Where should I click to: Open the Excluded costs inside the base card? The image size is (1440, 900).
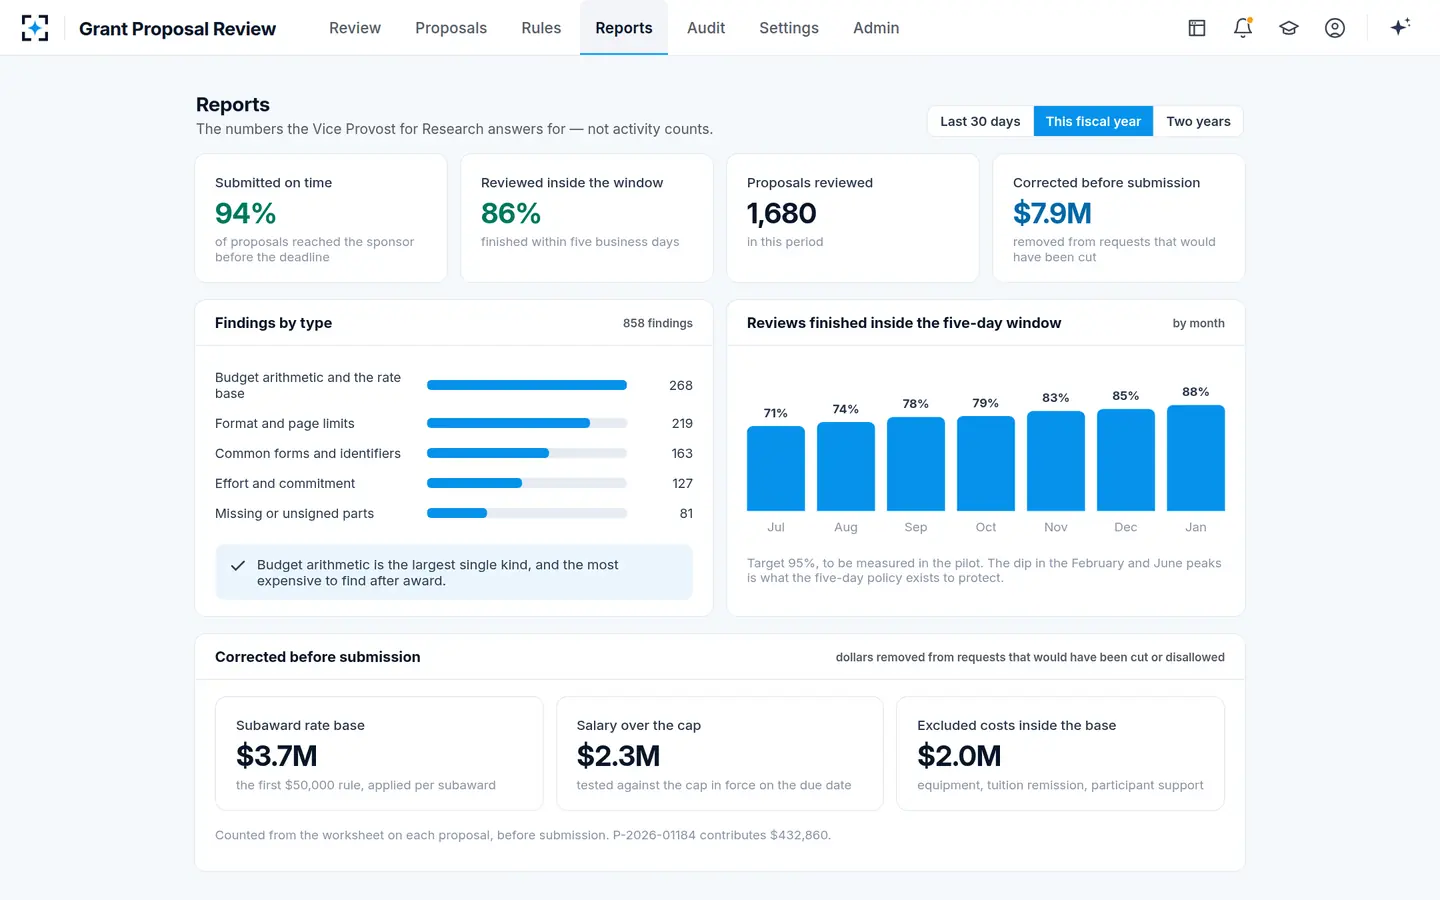click(1061, 754)
